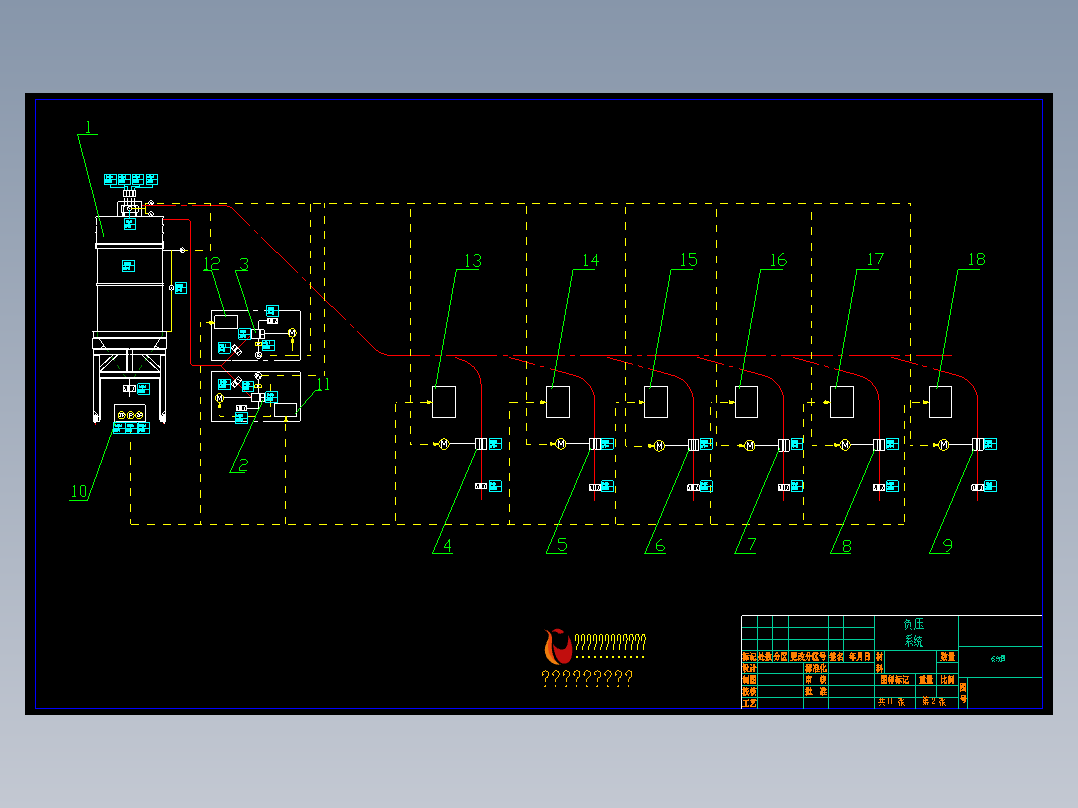The width and height of the screenshot is (1078, 808).
Task: Click the 工艺 cell in title block
Action: coord(749,703)
